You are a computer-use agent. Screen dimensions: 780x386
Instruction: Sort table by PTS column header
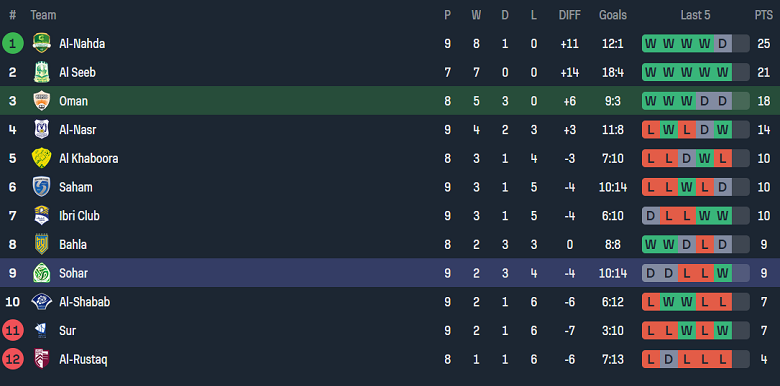(x=764, y=15)
